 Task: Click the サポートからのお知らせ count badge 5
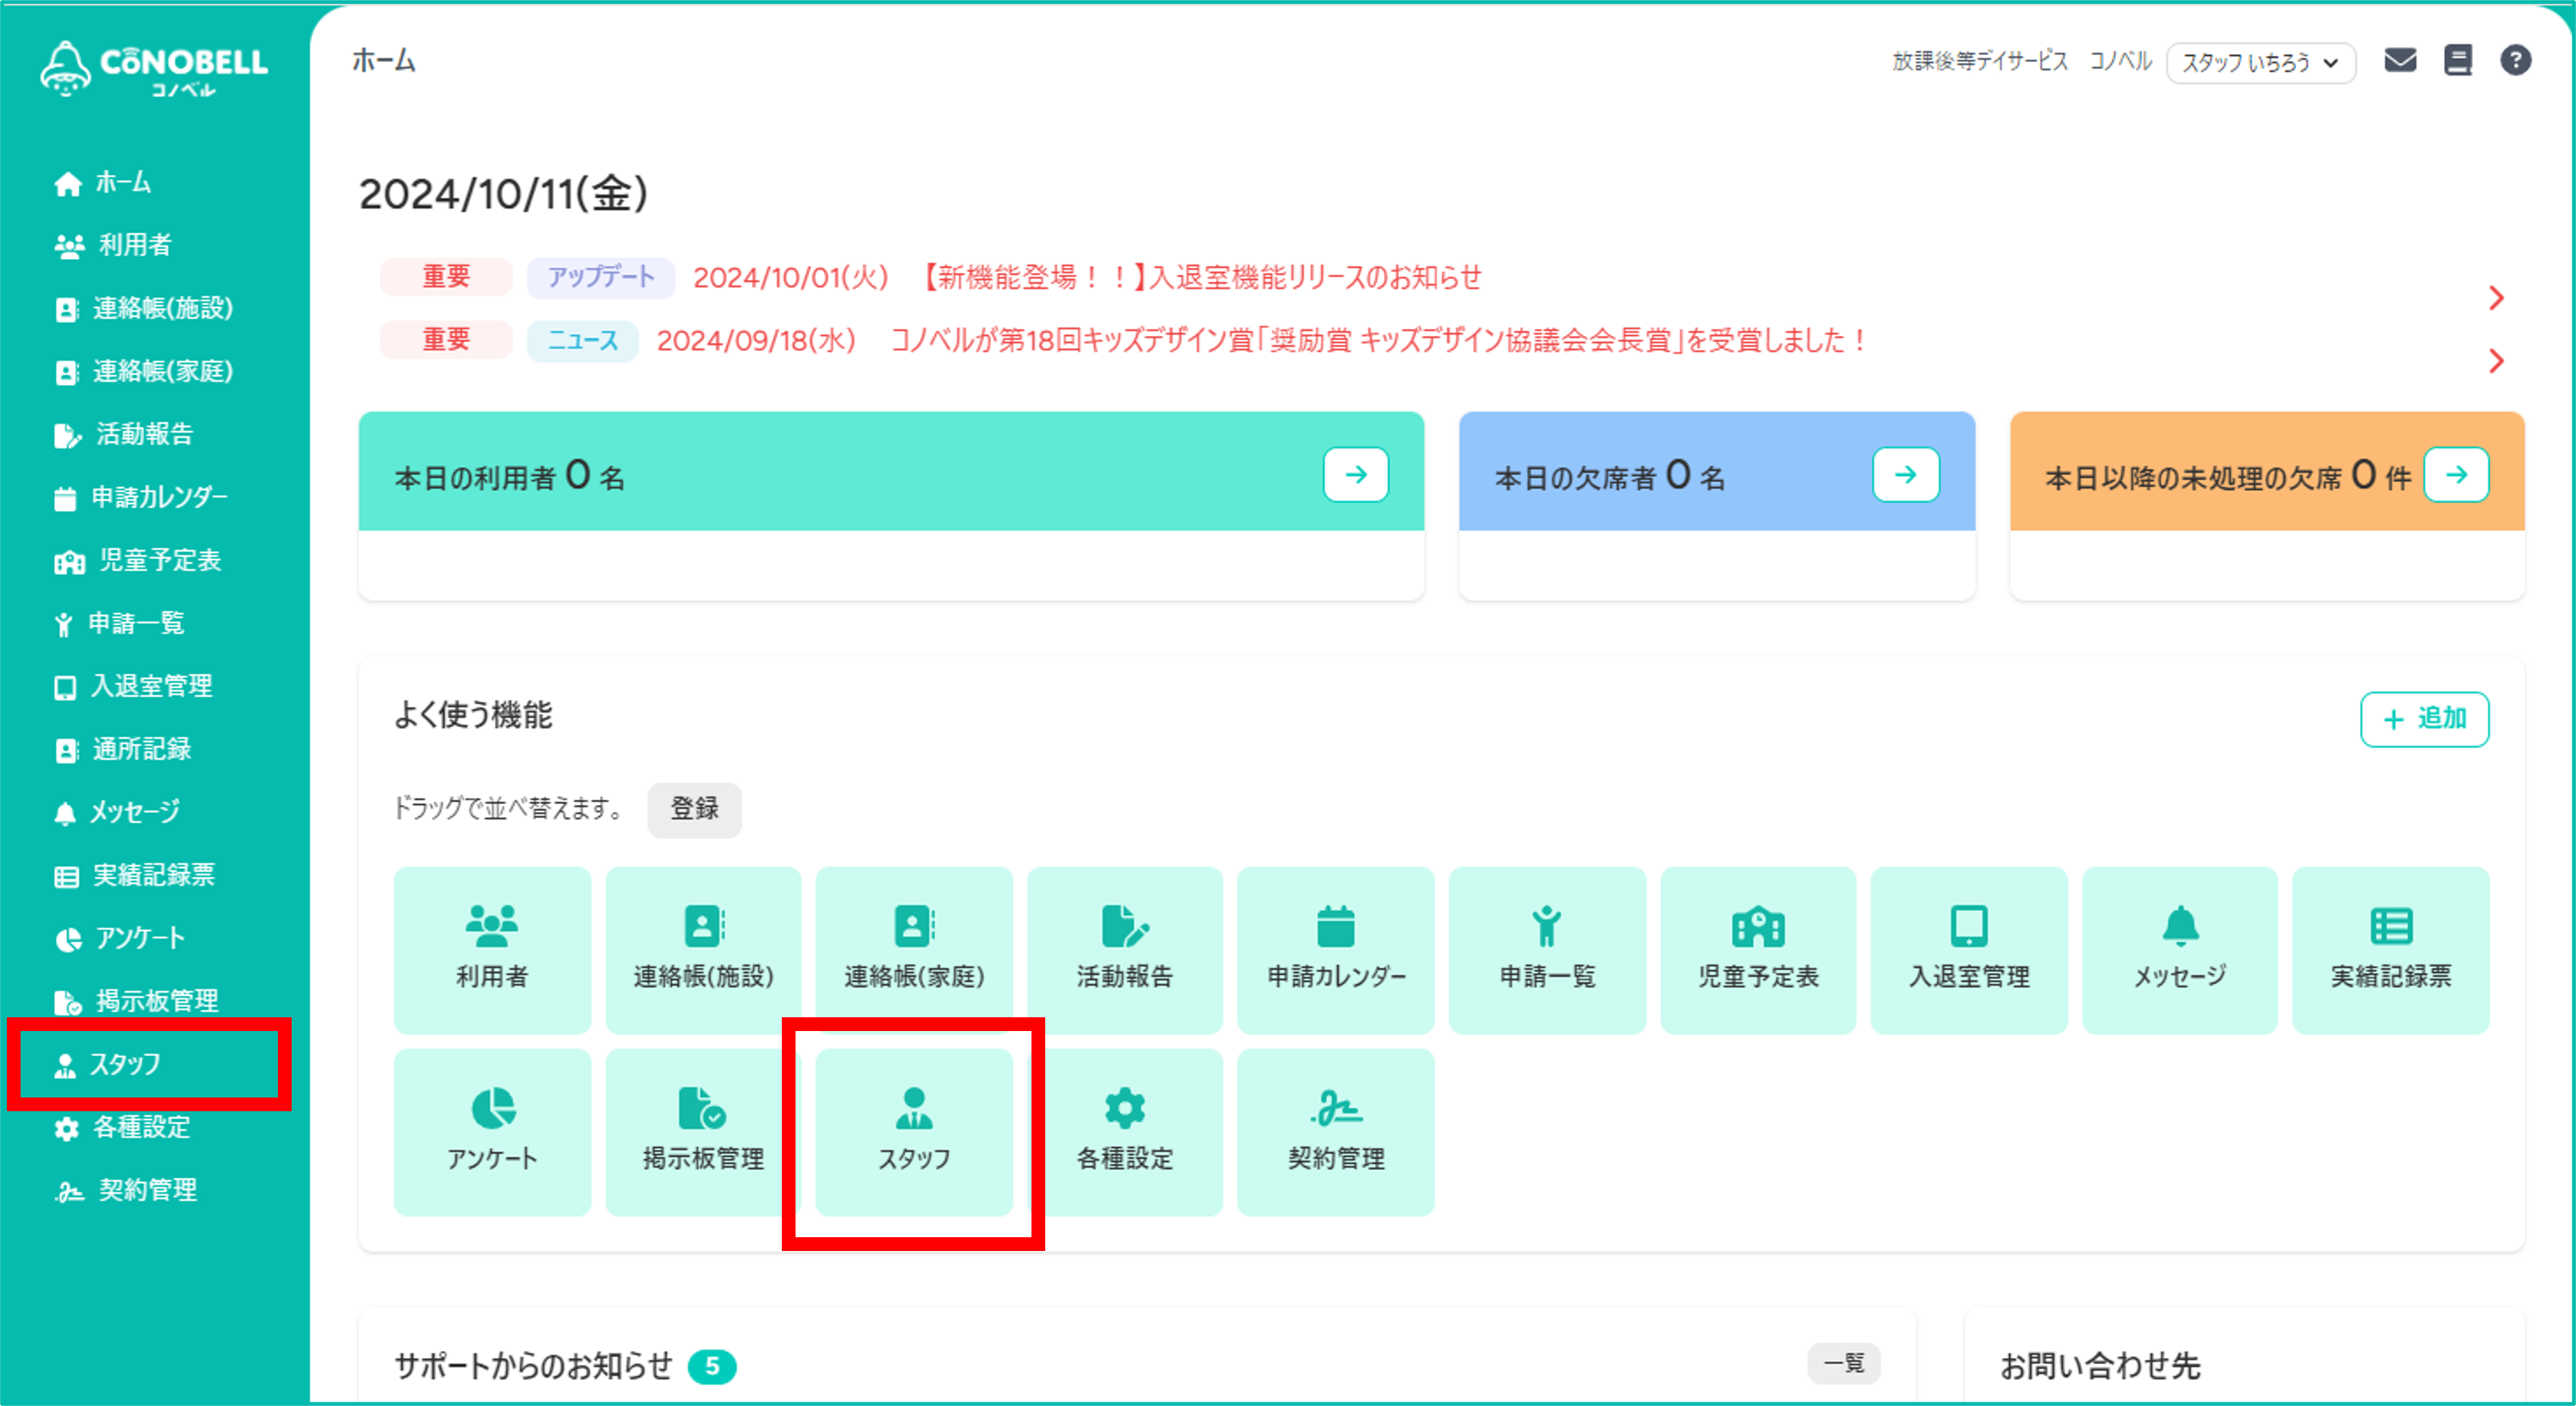click(712, 1366)
